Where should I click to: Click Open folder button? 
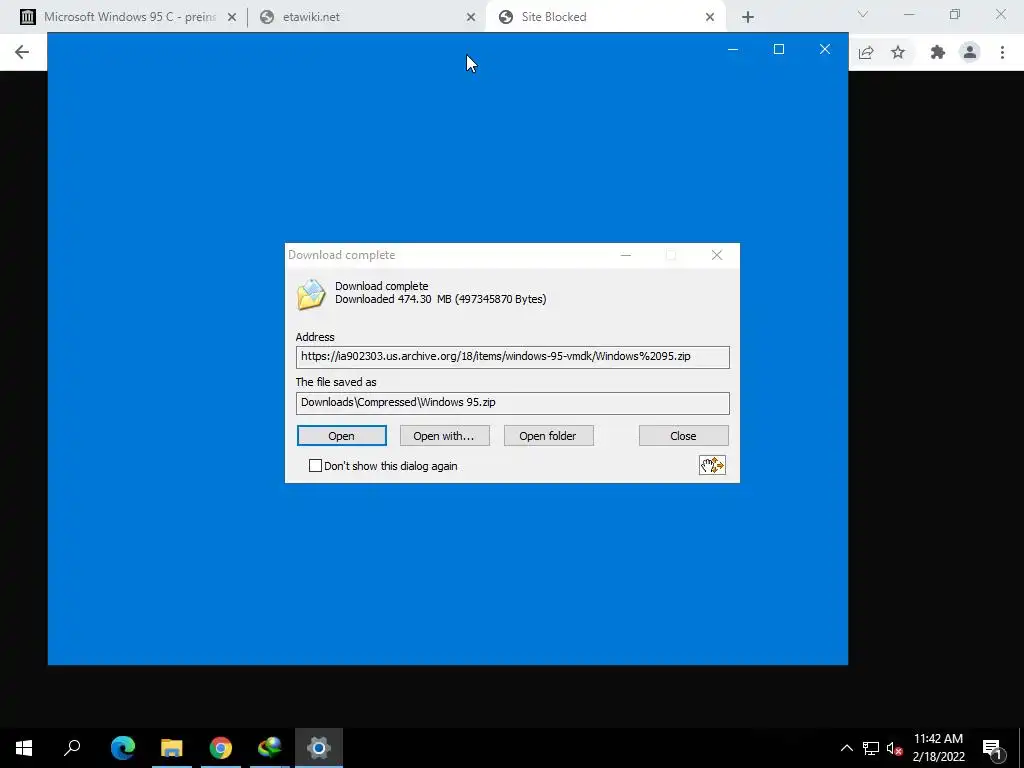point(548,436)
